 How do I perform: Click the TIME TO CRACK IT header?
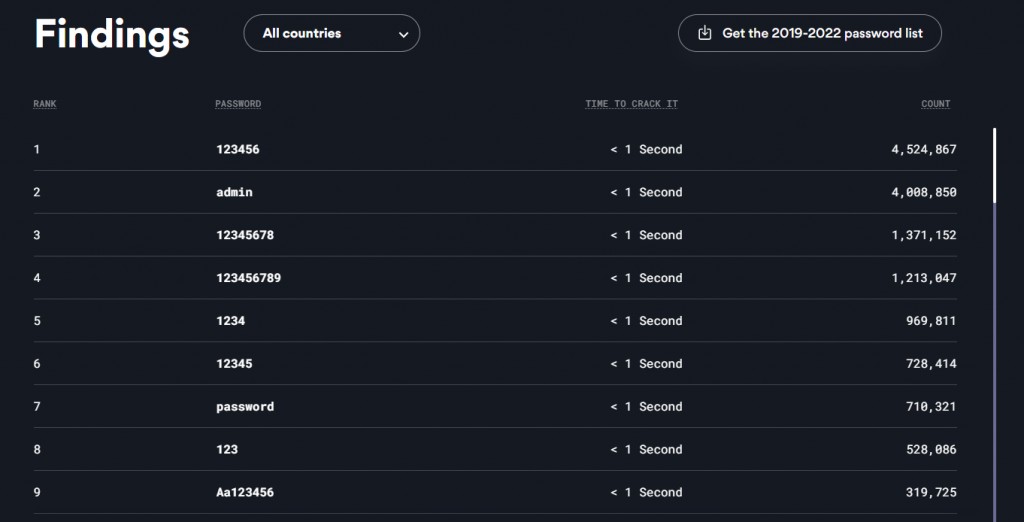(x=631, y=104)
